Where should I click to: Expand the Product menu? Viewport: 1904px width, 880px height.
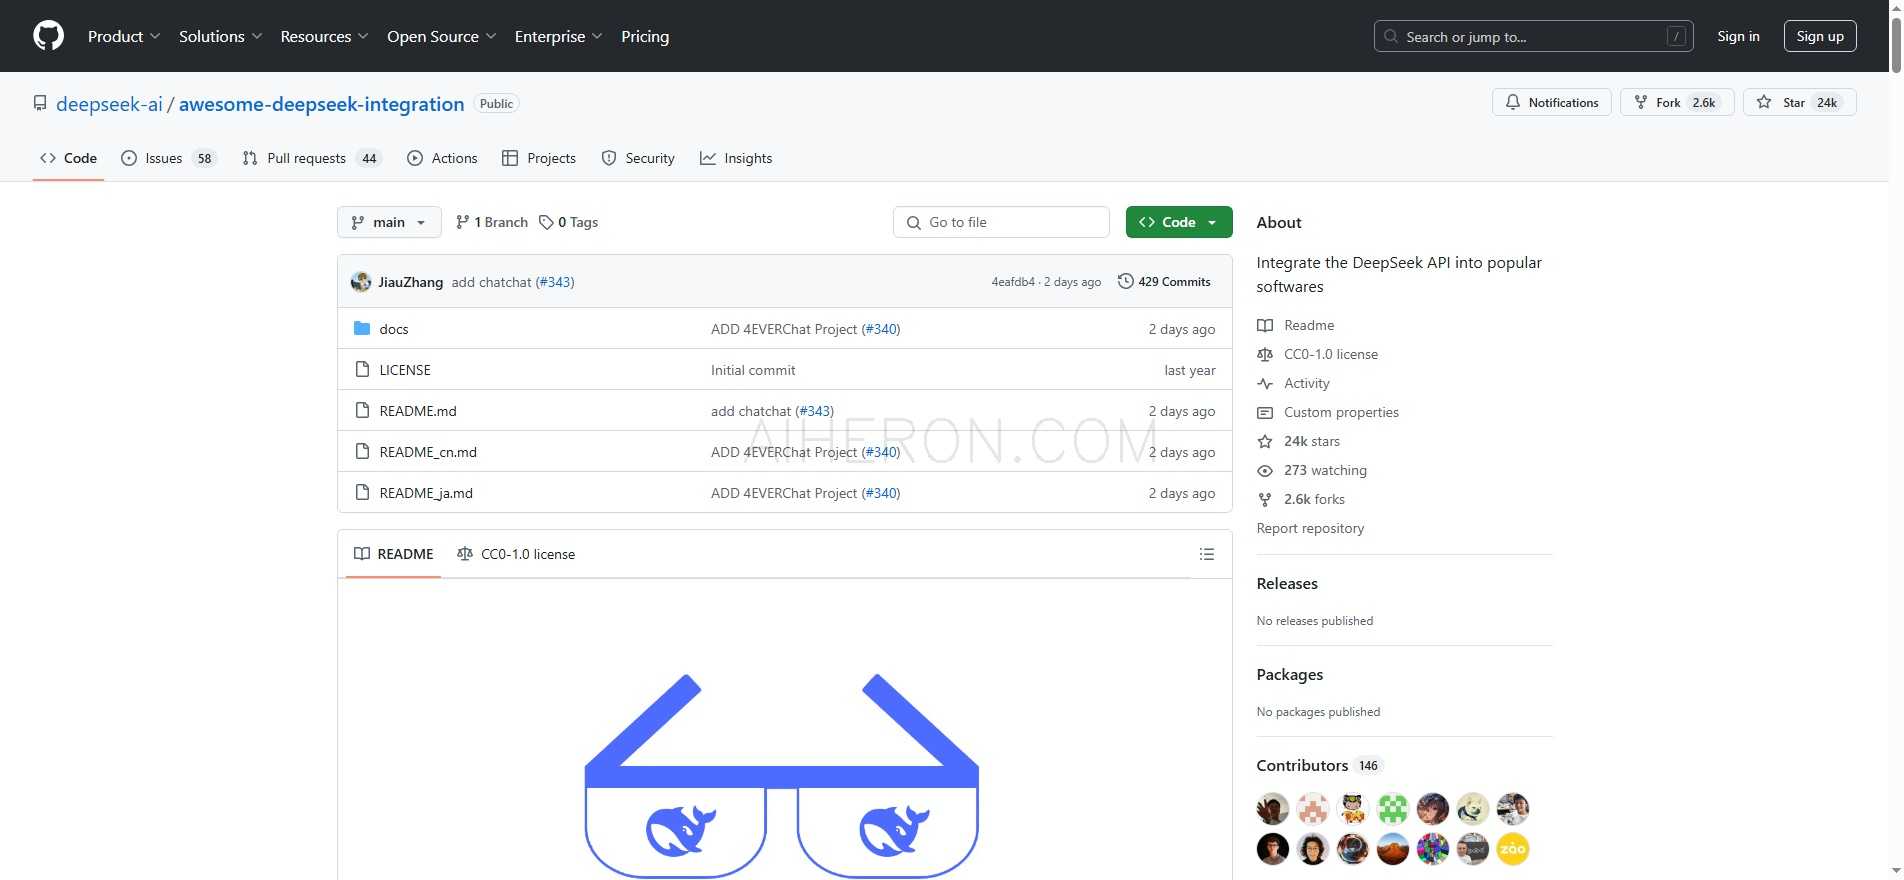point(124,36)
